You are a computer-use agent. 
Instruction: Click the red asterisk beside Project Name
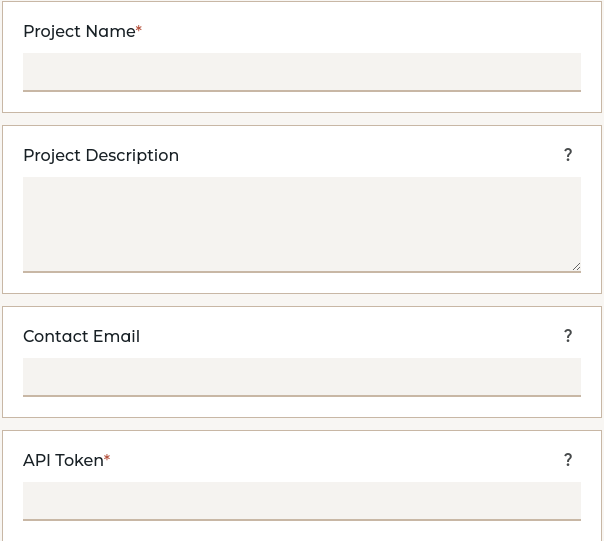139,30
